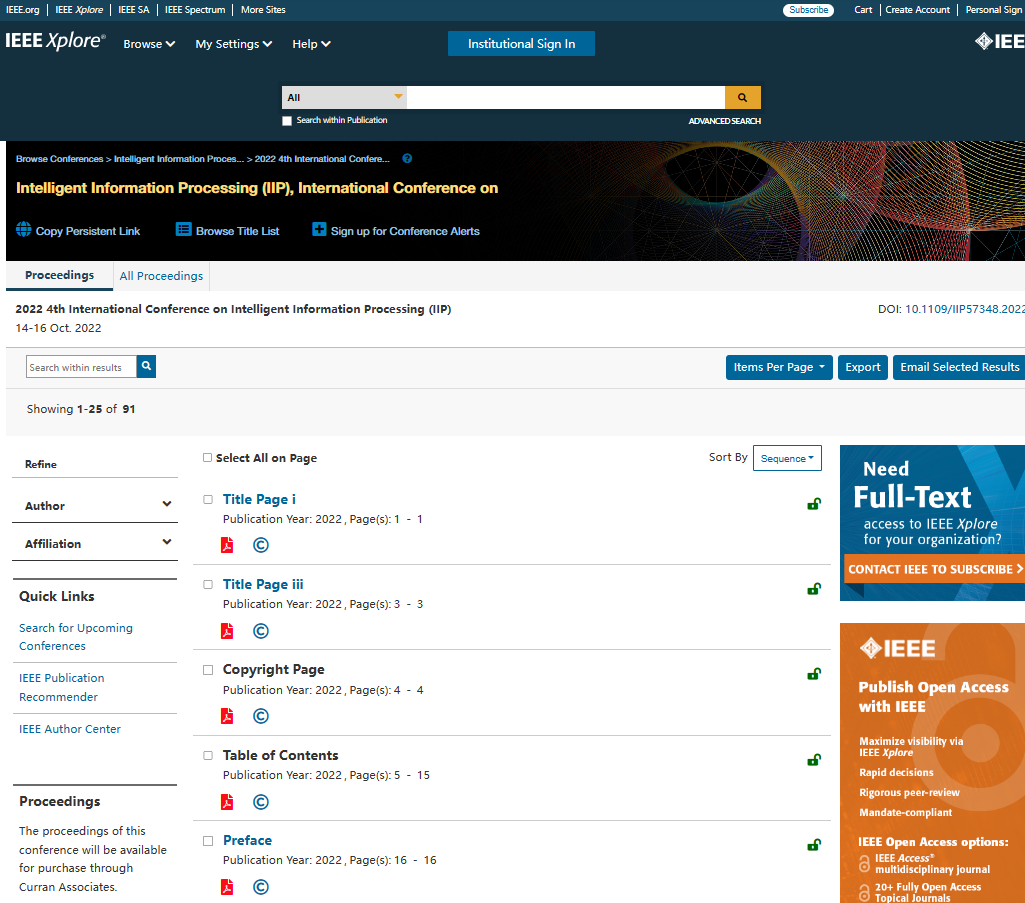
Task: Click open-access lock icon for Title Page iii
Action: point(814,588)
